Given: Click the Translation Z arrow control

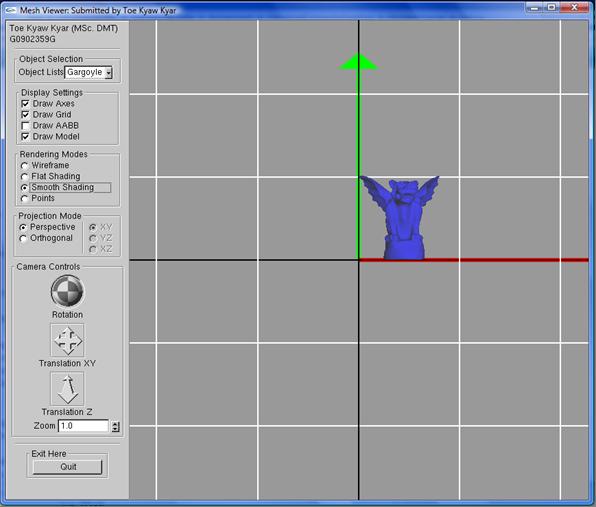Looking at the screenshot, I should (x=67, y=389).
